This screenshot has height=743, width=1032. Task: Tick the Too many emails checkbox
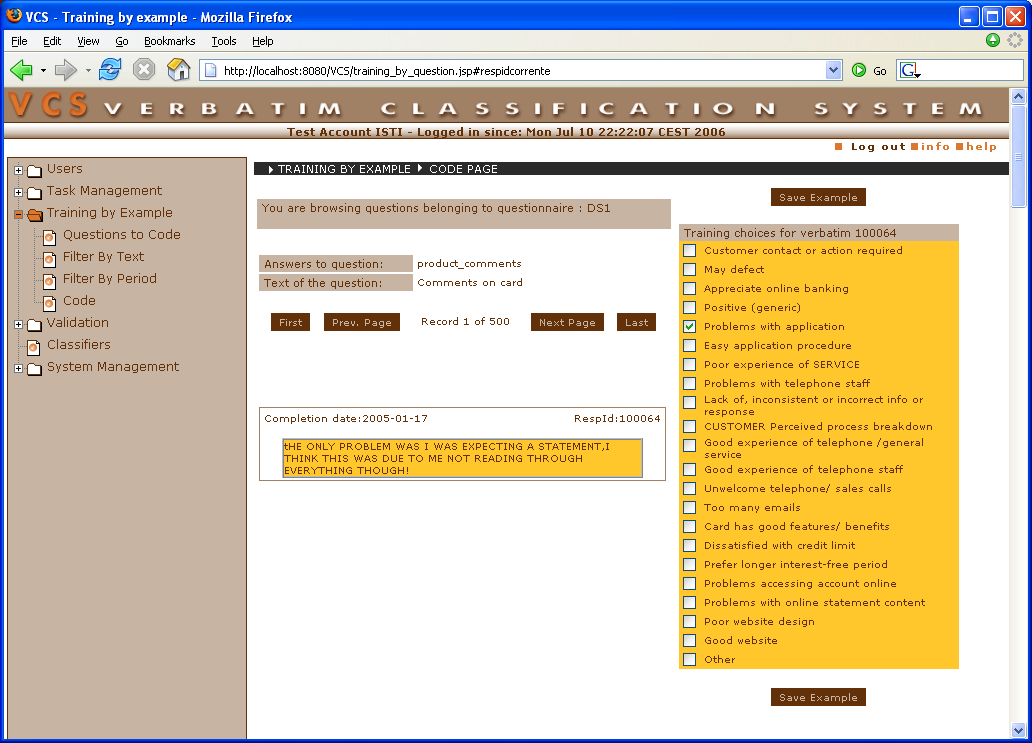(x=689, y=508)
